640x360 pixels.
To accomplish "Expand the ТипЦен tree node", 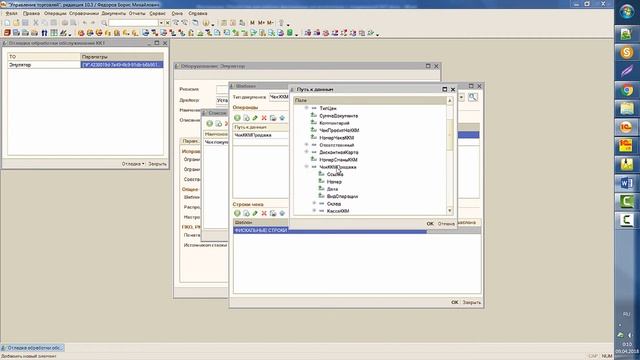I will pos(307,108).
